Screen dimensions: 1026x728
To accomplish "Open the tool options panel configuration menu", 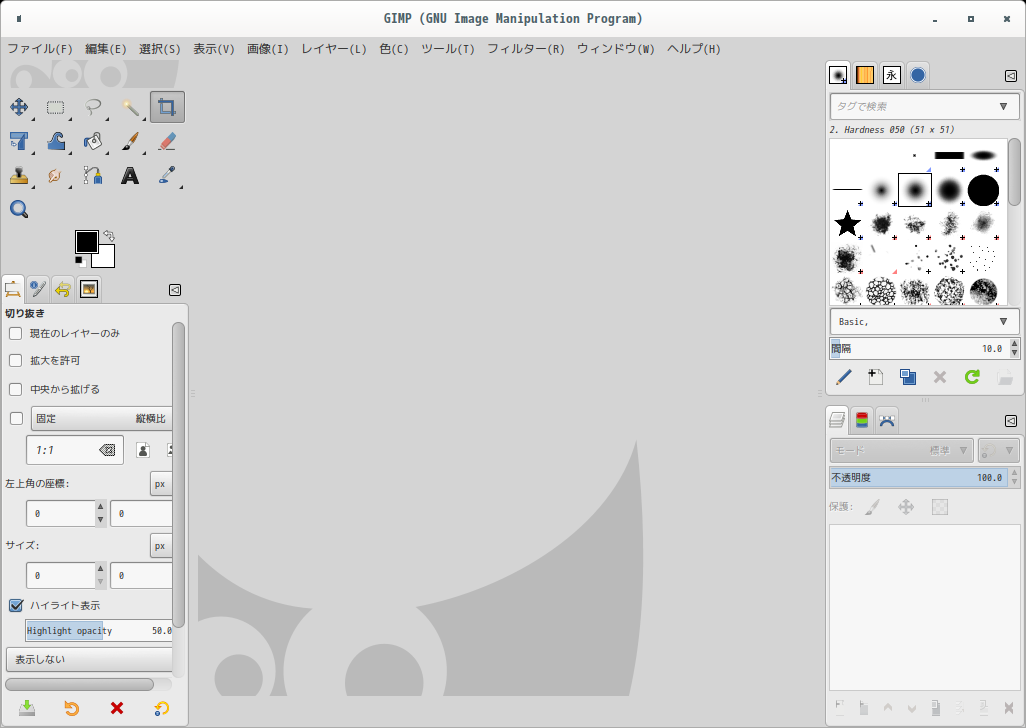I will pos(175,290).
